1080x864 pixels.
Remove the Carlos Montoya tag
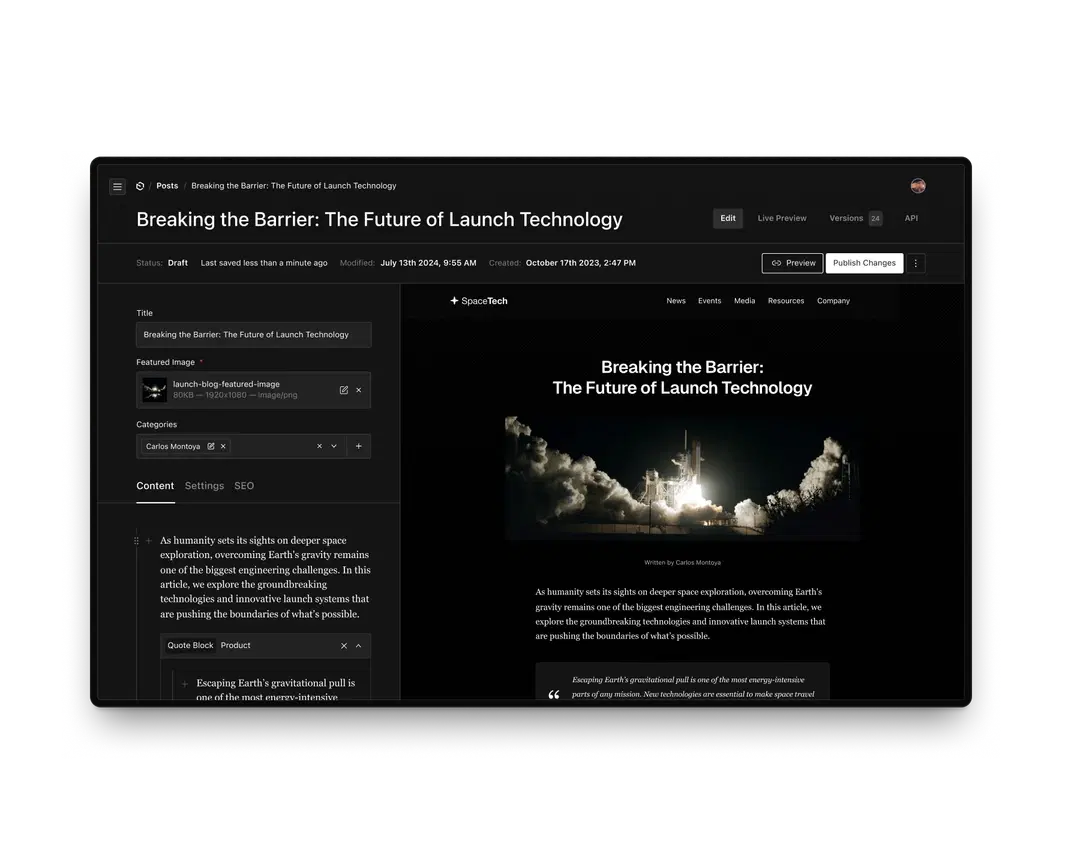point(223,446)
